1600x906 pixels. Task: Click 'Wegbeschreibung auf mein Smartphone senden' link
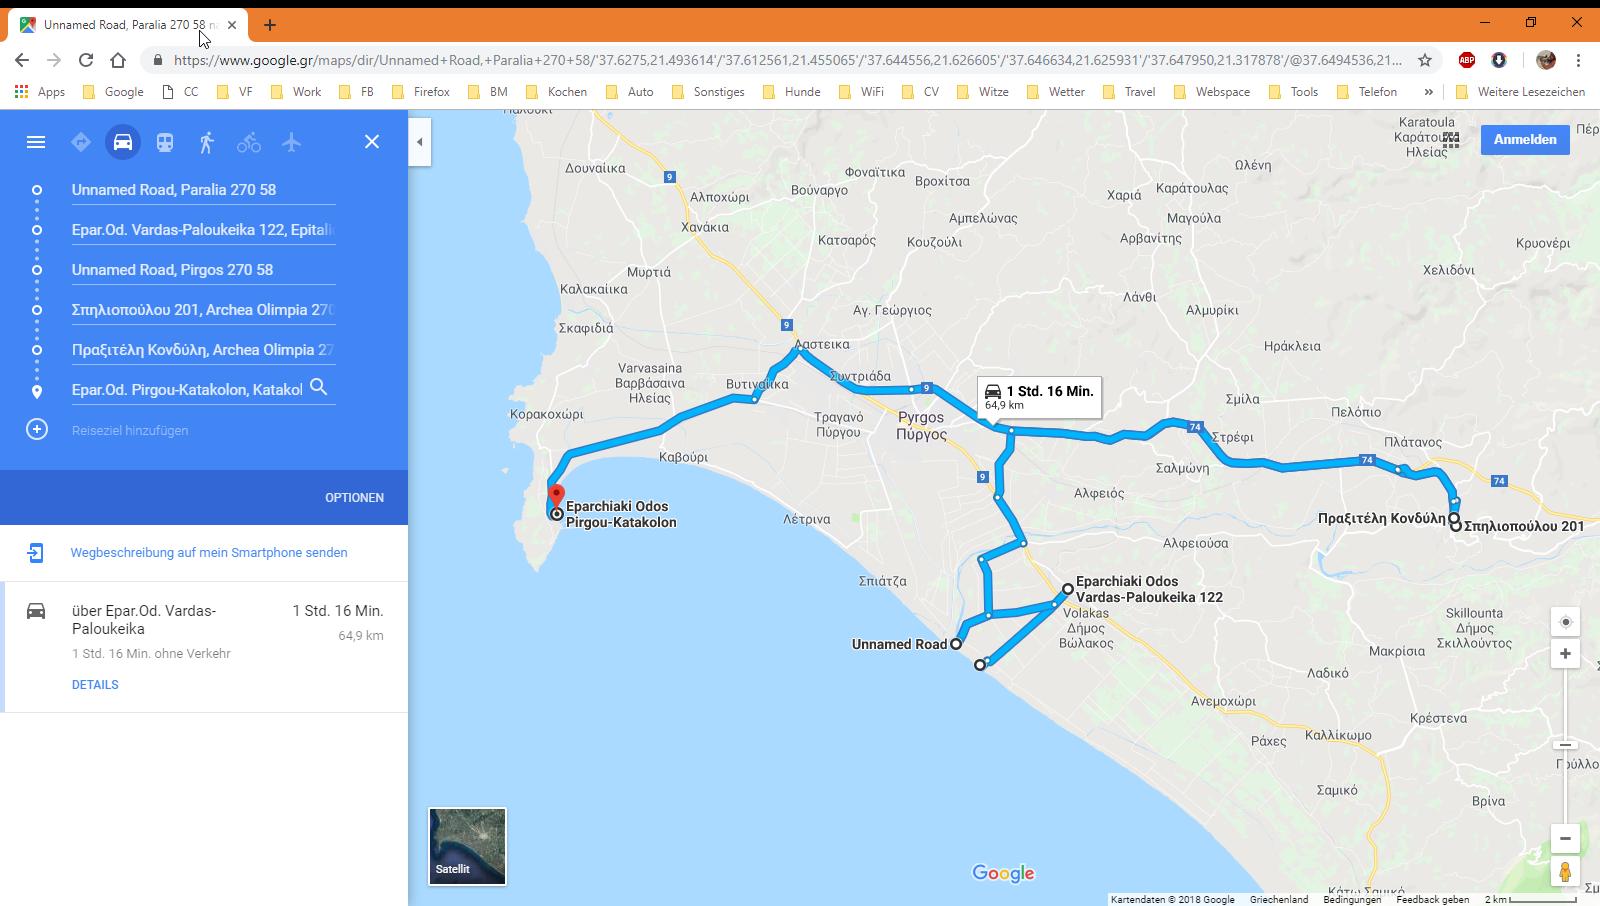pyautogui.click(x=209, y=552)
